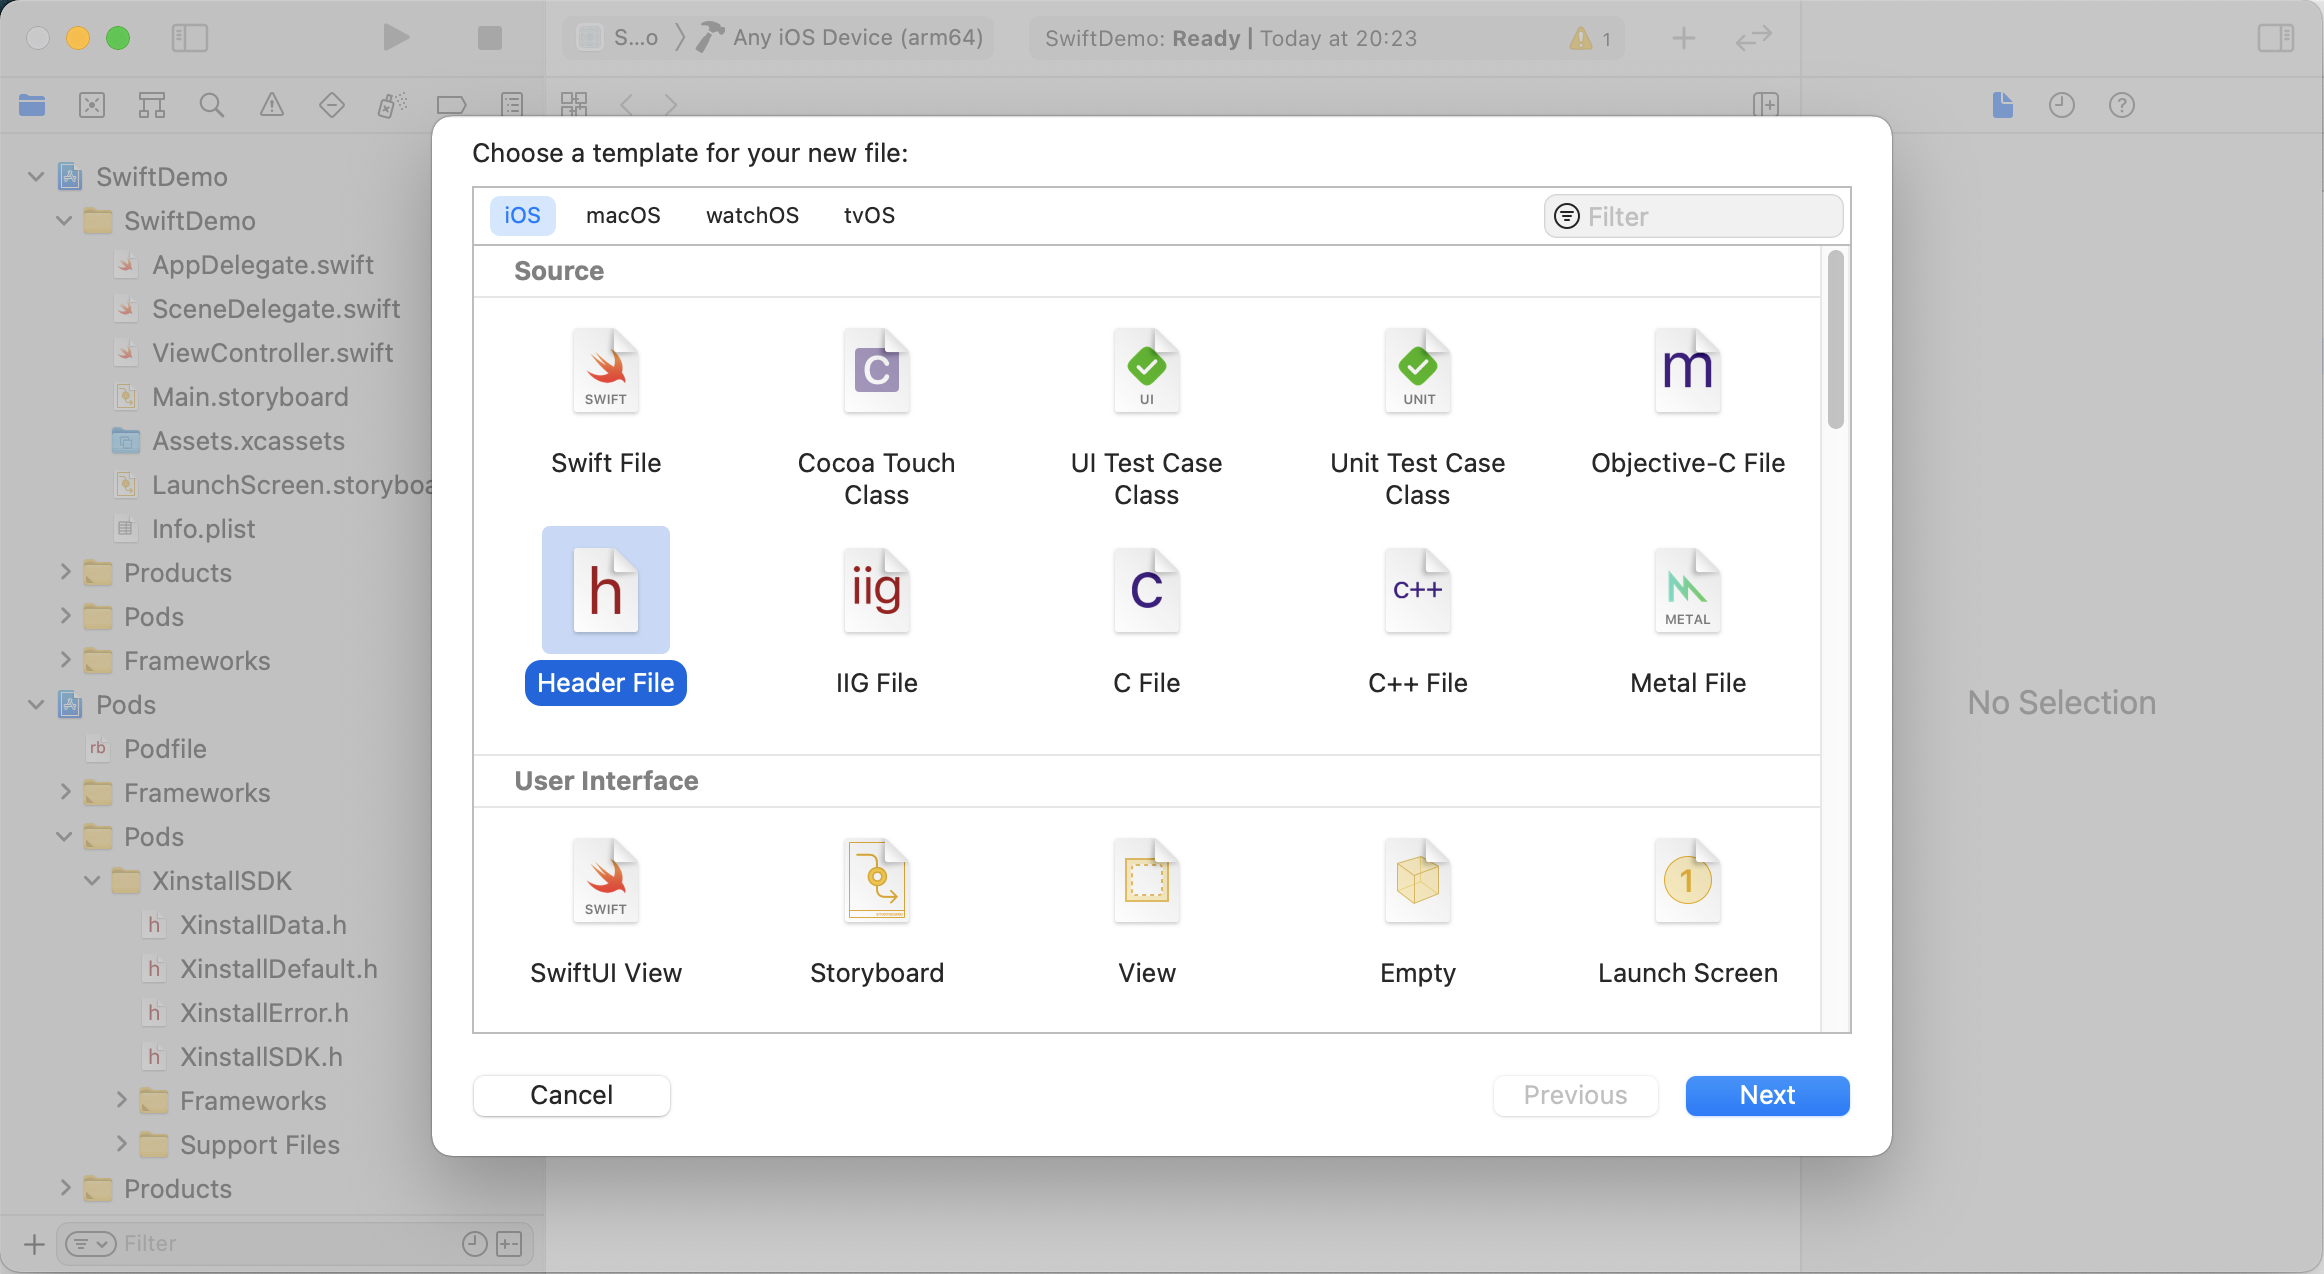Choose the Cocoa Touch Class template
Viewport: 2324px width, 1274px height.
click(876, 418)
